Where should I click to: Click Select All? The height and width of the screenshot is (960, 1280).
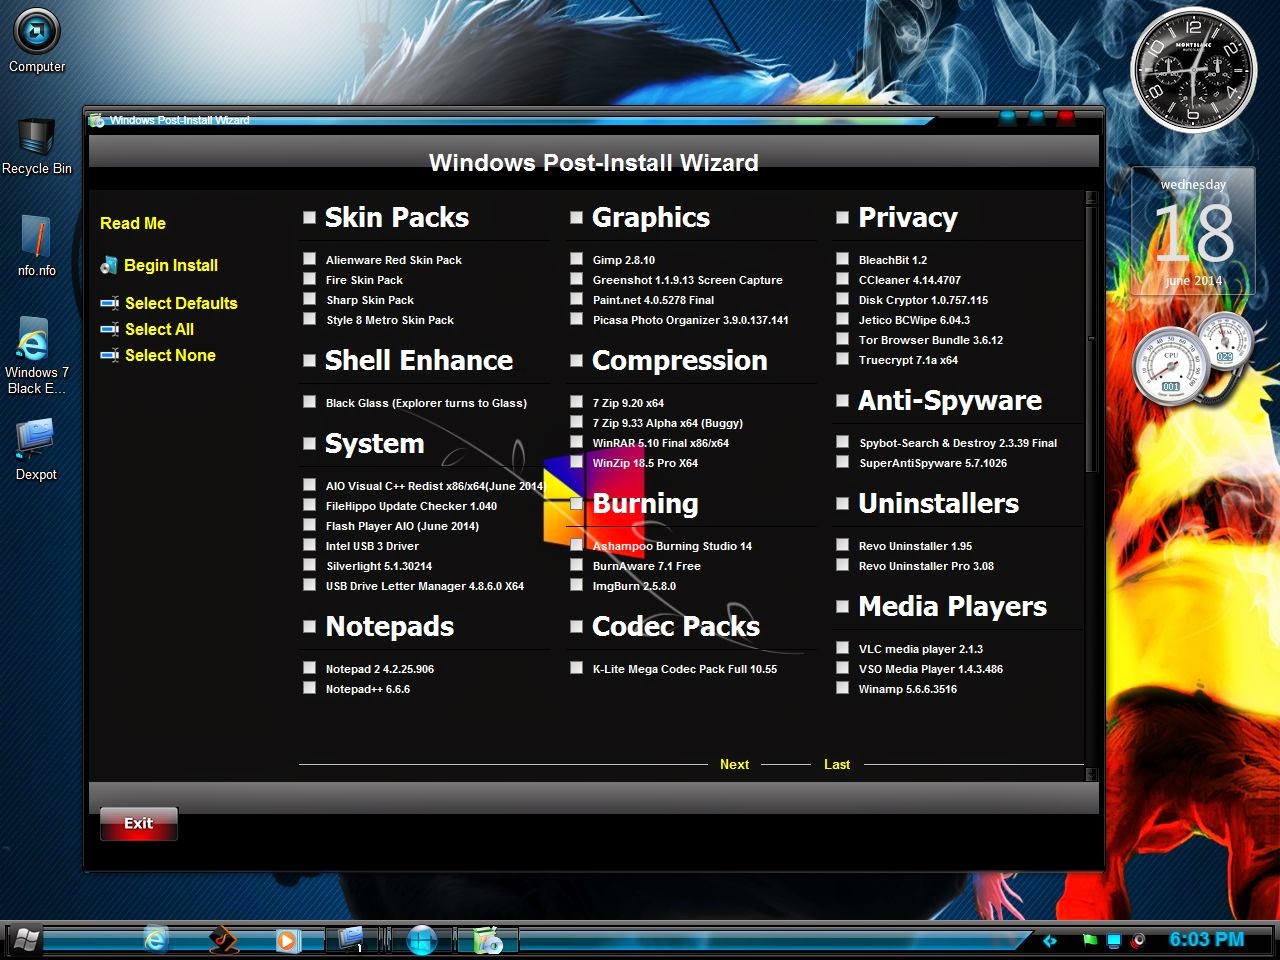tap(159, 329)
